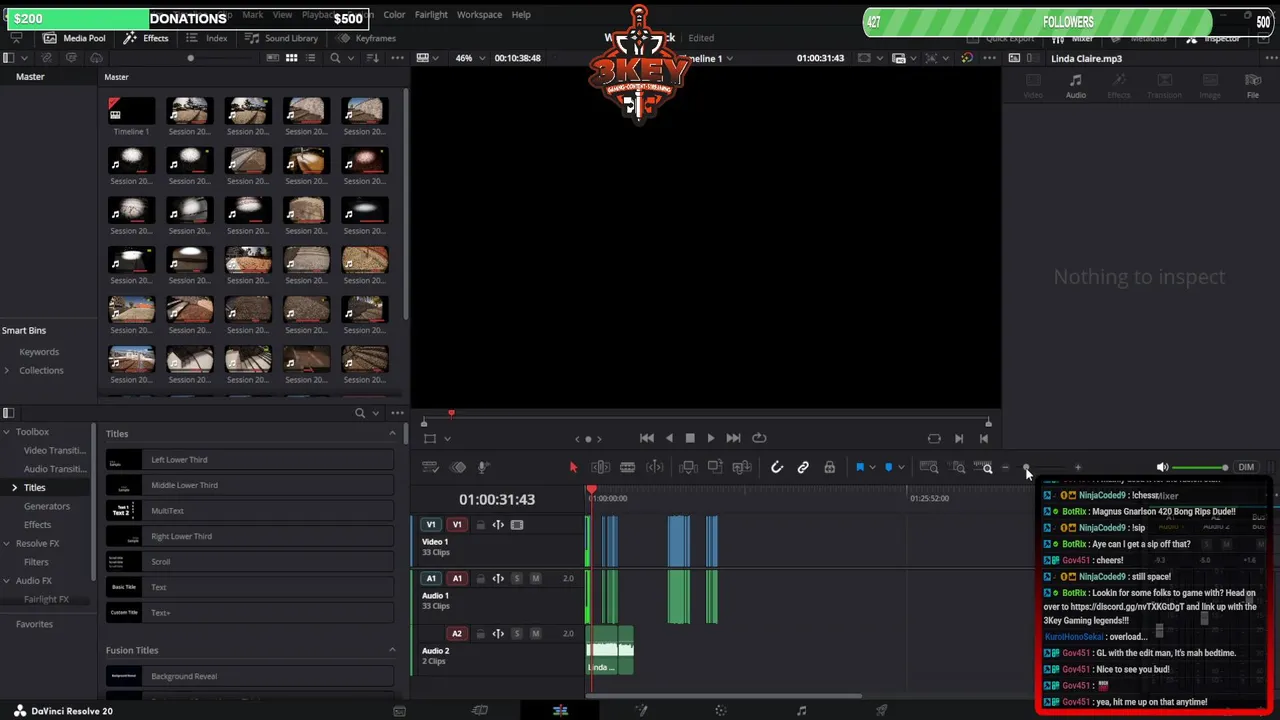Screen dimensions: 1280x720
Task: Mute monitoring with the speaker icon
Action: (x=1162, y=467)
